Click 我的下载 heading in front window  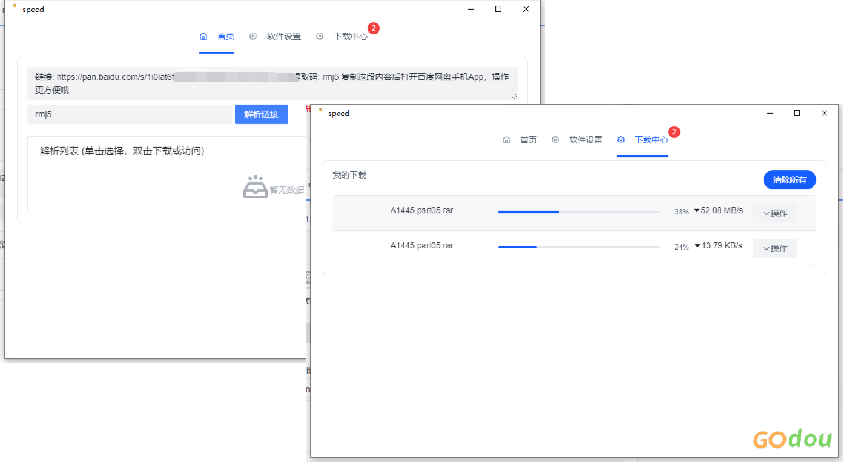tap(349, 175)
